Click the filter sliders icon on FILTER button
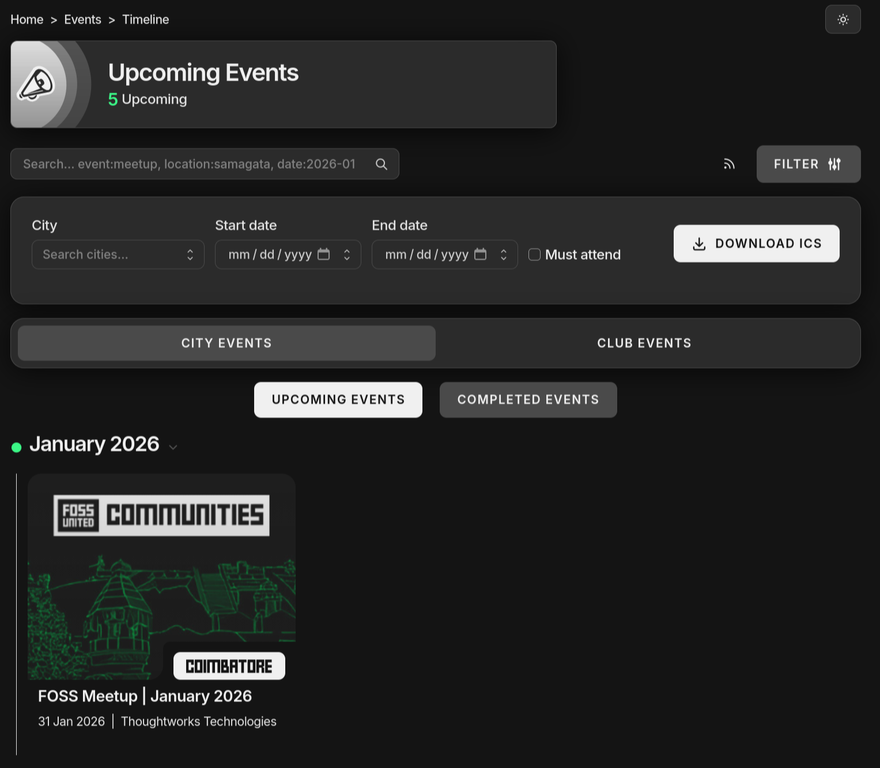Screen dimensions: 880x768 836,163
